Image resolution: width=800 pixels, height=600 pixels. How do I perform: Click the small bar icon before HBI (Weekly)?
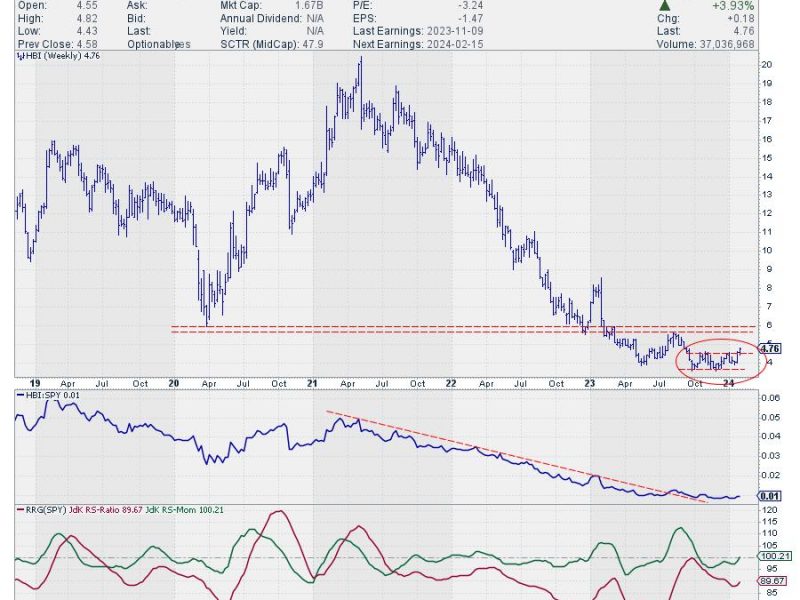coord(20,56)
